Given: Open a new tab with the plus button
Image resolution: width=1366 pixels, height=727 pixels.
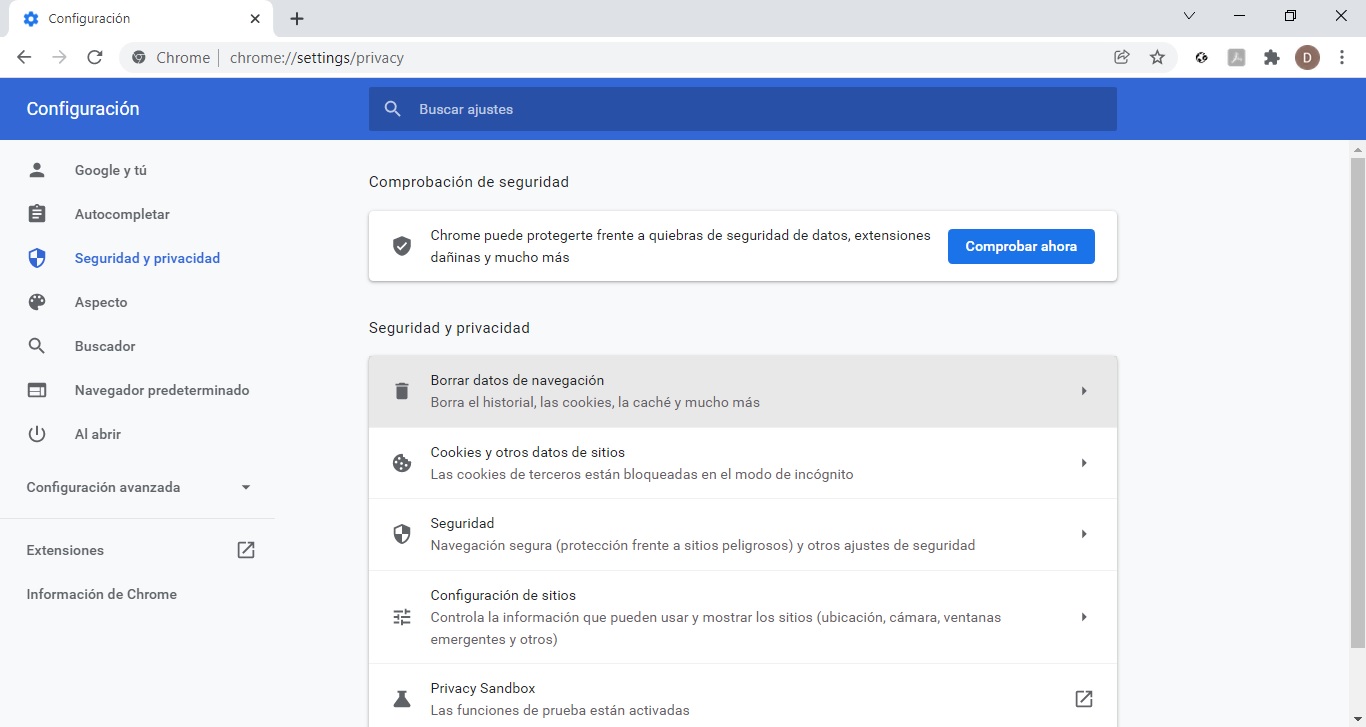Looking at the screenshot, I should point(297,19).
